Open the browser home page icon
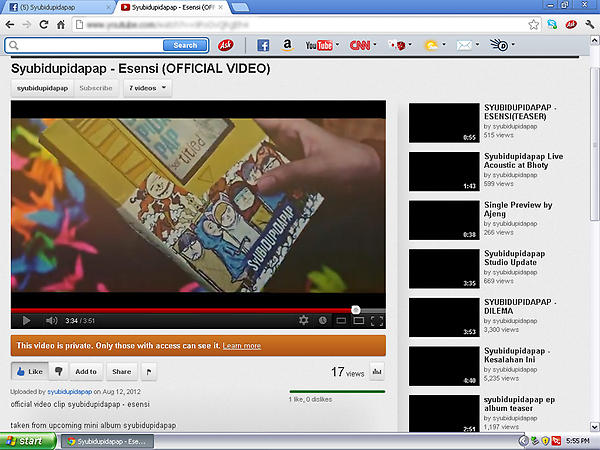The width and height of the screenshot is (600, 450). point(60,25)
